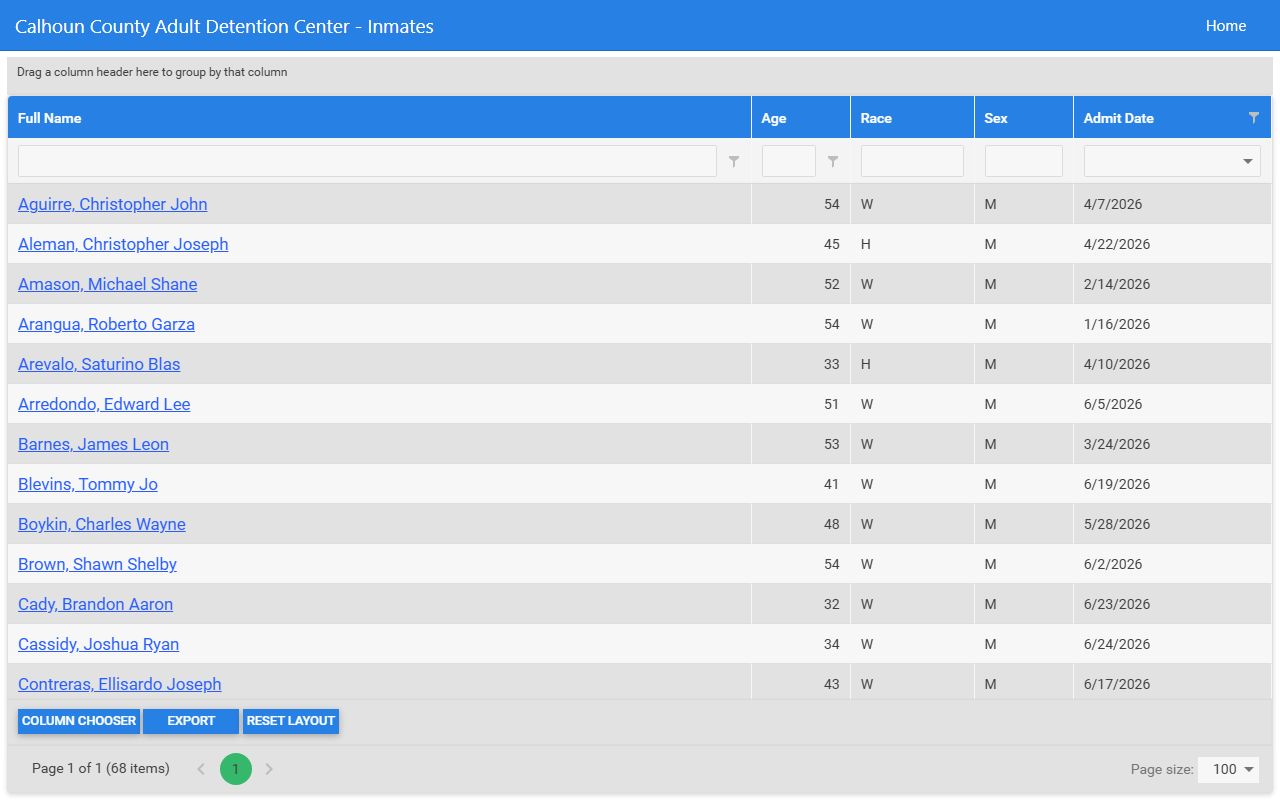
Task: Select admit date 6/19/2026 cell
Action: [x=1172, y=484]
